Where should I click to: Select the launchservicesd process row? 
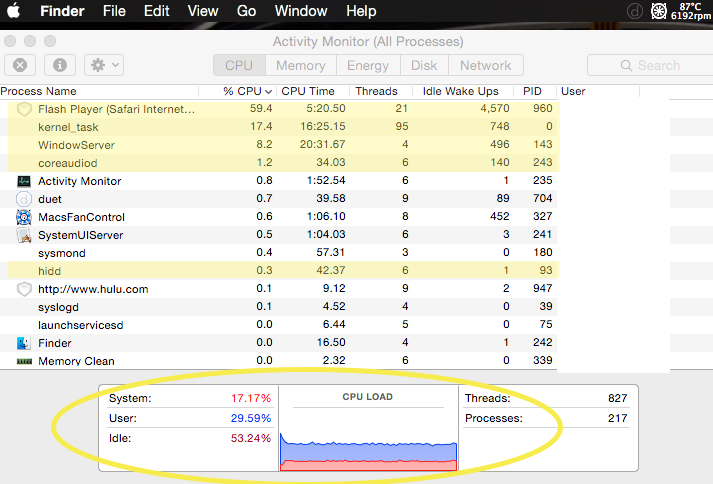(278, 325)
